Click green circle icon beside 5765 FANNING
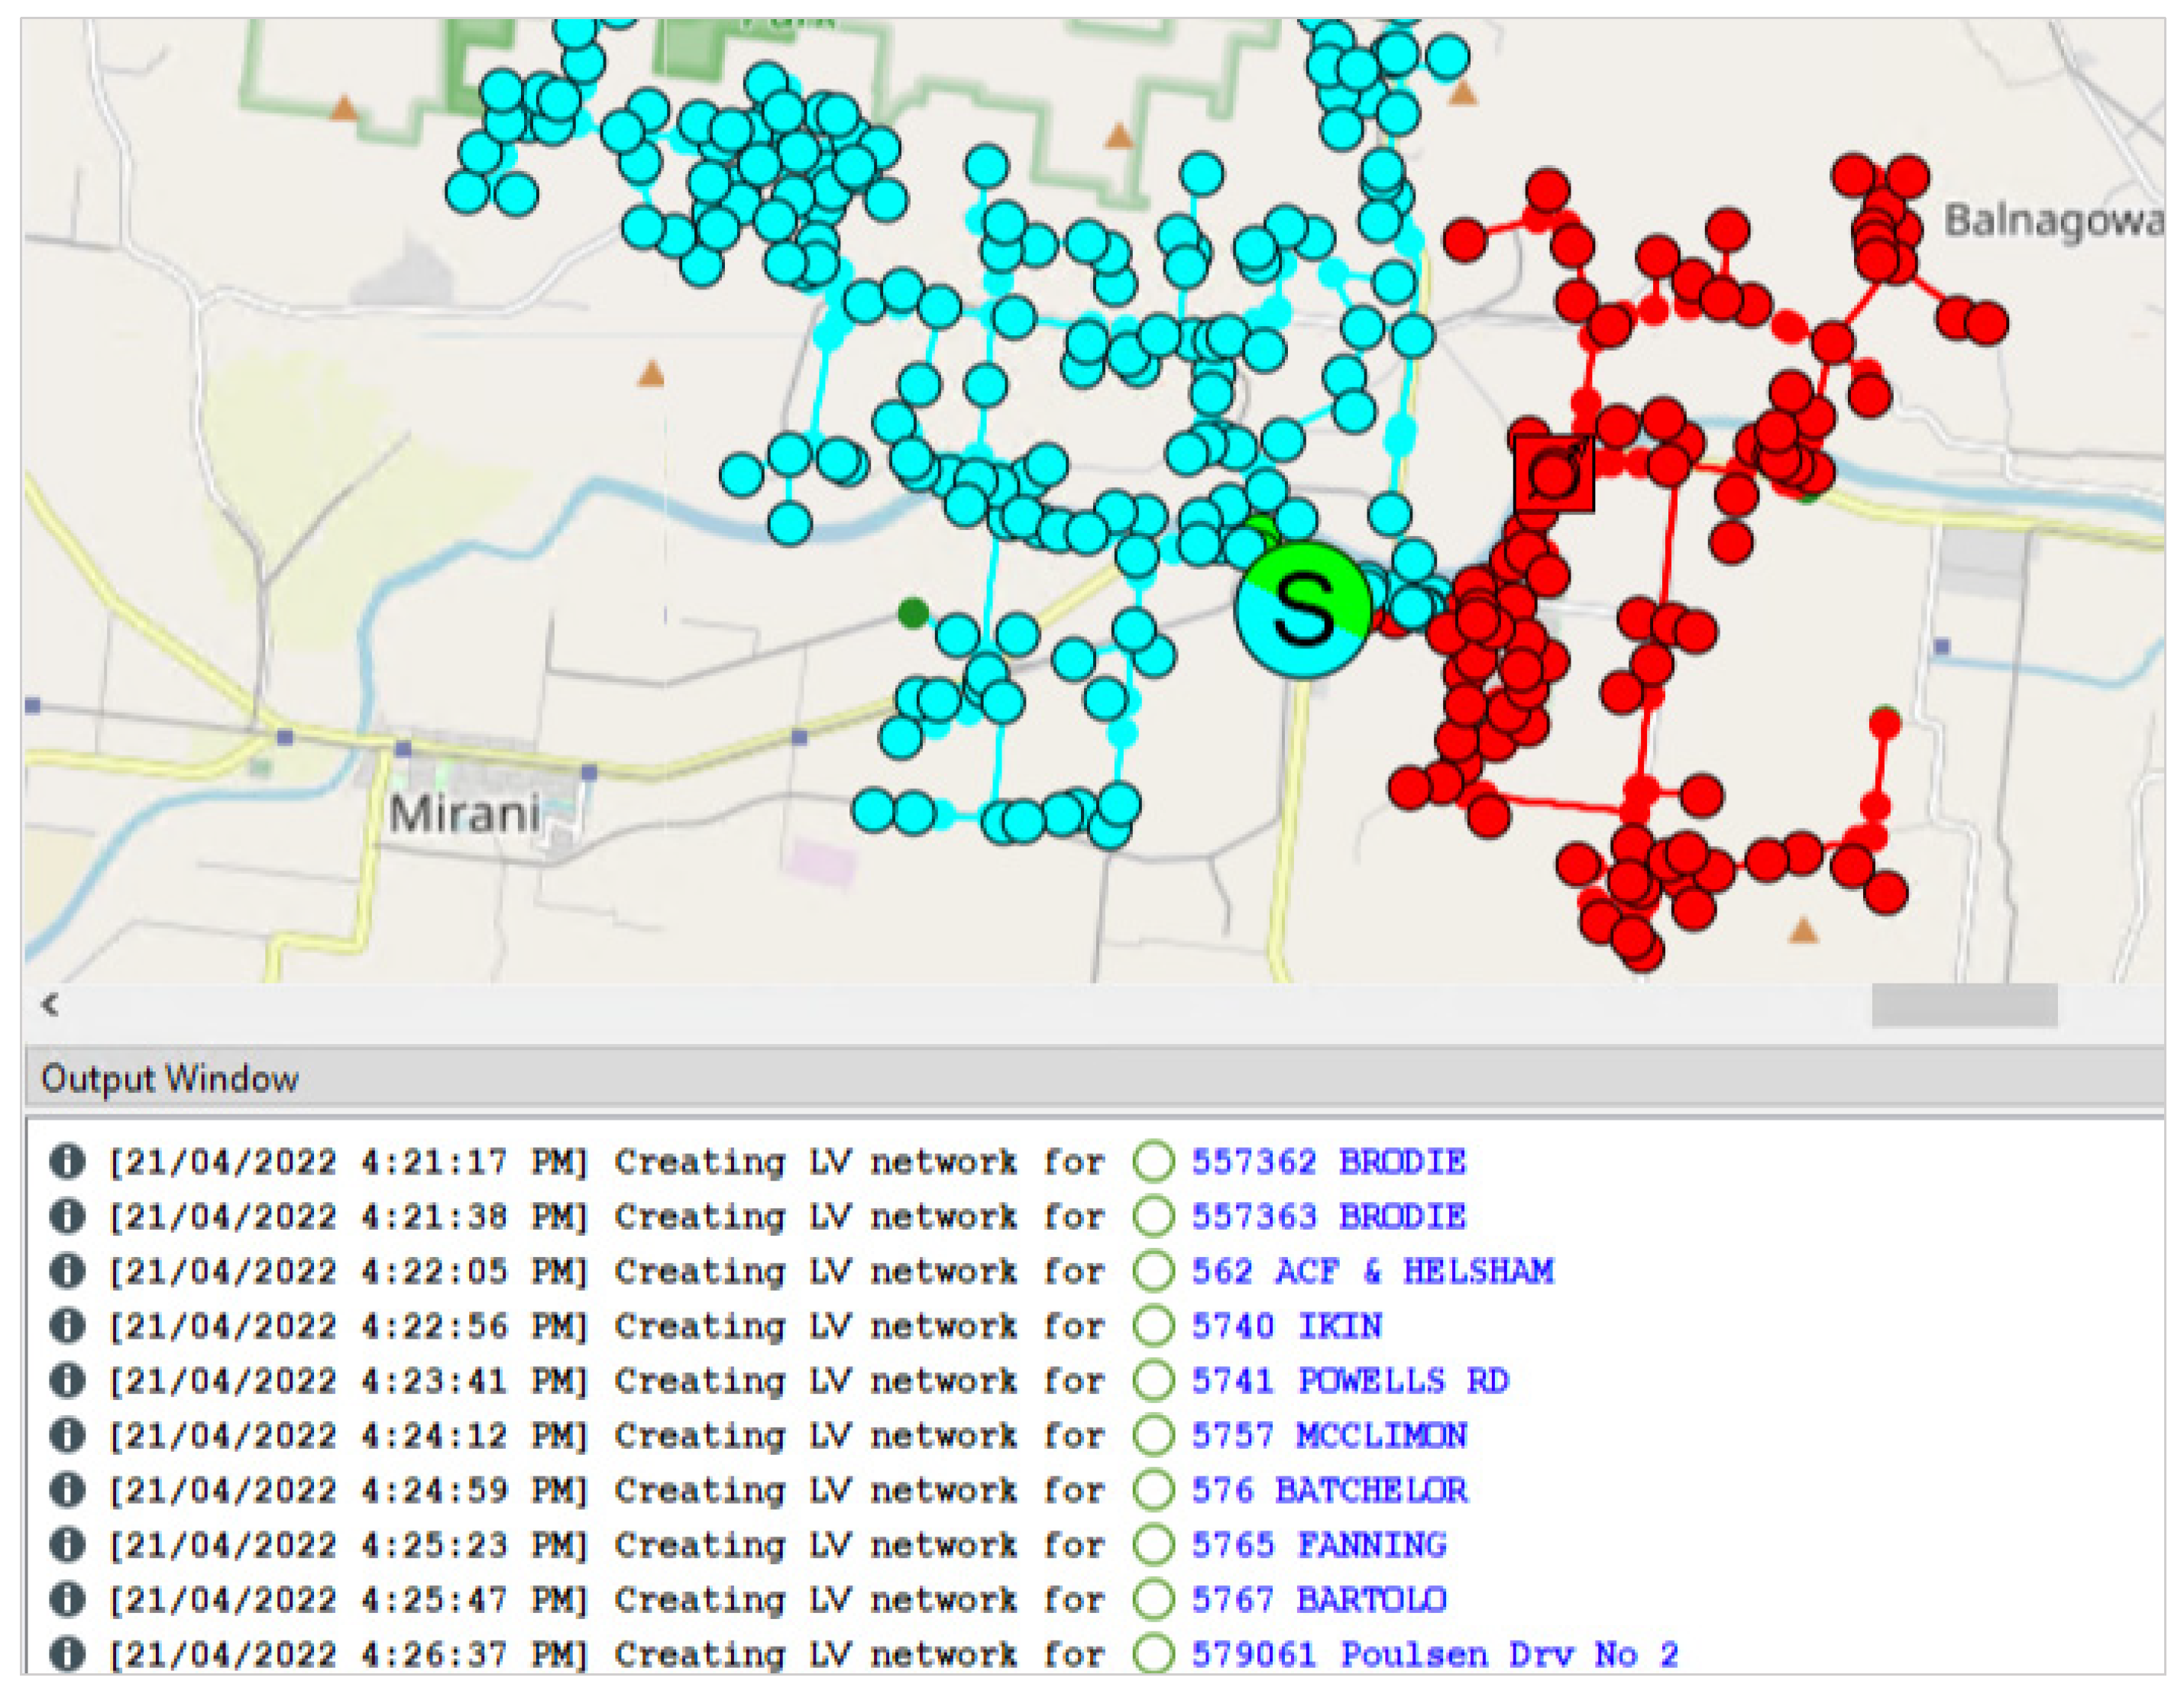 point(1153,1544)
